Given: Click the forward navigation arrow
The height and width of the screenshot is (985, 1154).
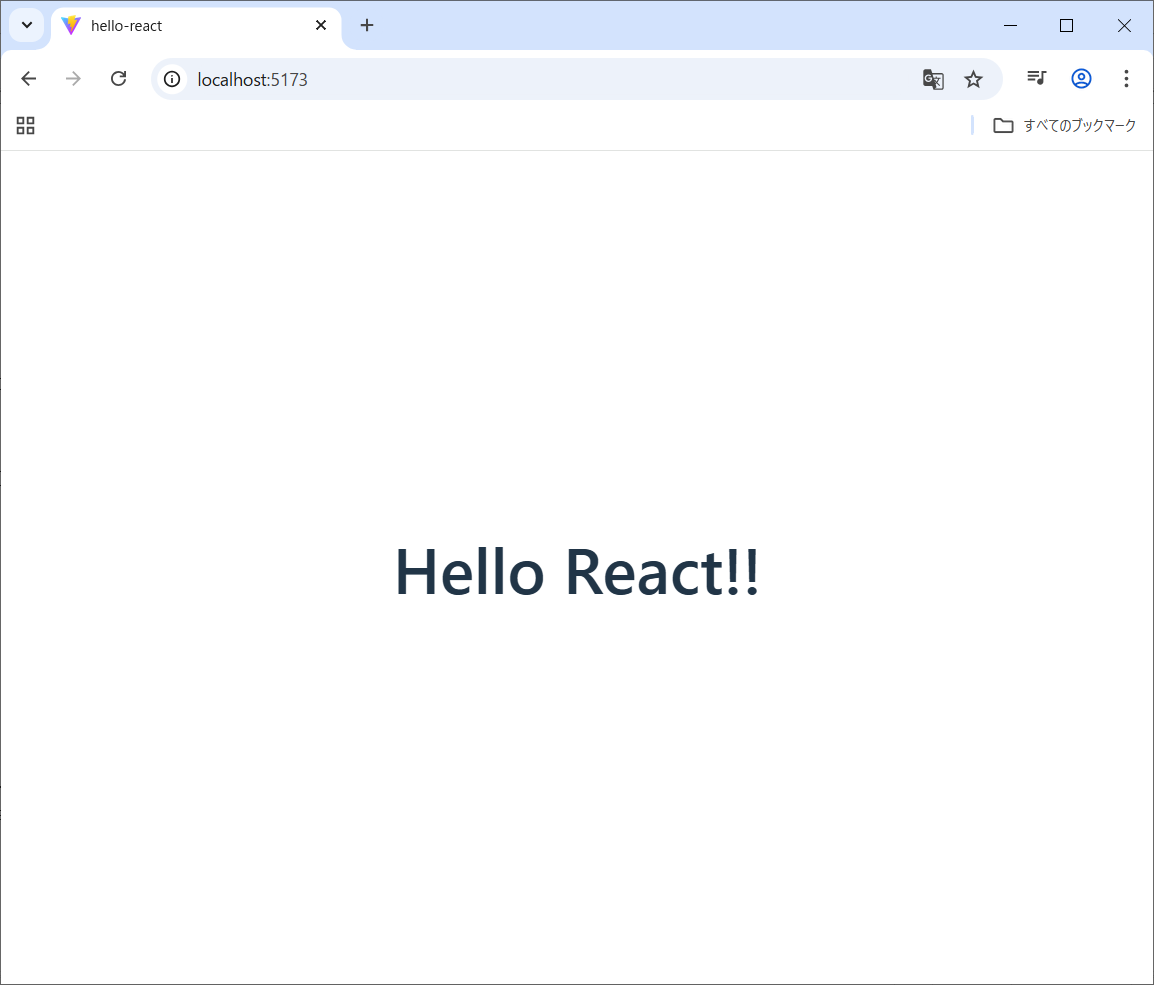Looking at the screenshot, I should point(73,79).
